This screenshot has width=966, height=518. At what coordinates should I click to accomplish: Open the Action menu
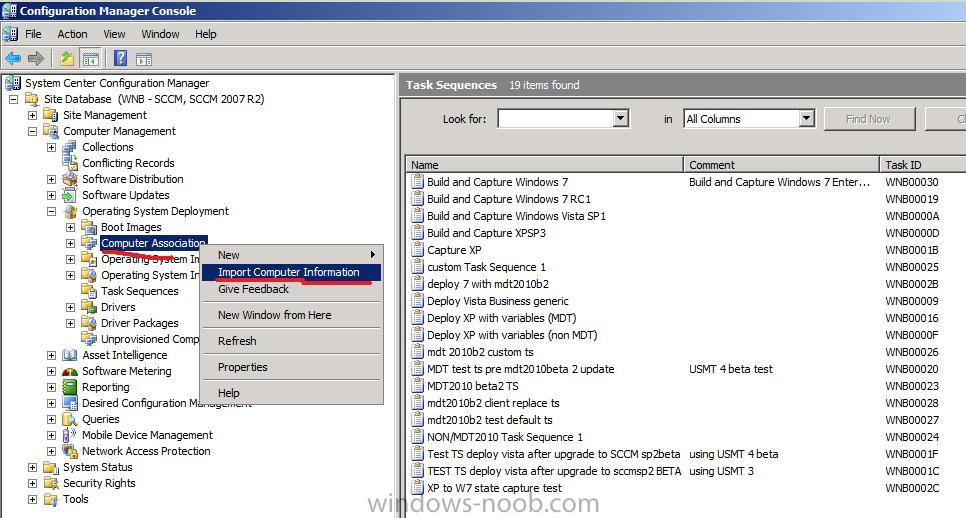pos(72,34)
